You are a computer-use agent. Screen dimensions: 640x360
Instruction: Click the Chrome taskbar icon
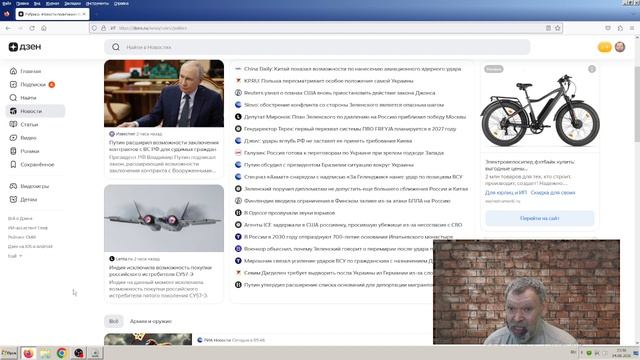coord(62,353)
